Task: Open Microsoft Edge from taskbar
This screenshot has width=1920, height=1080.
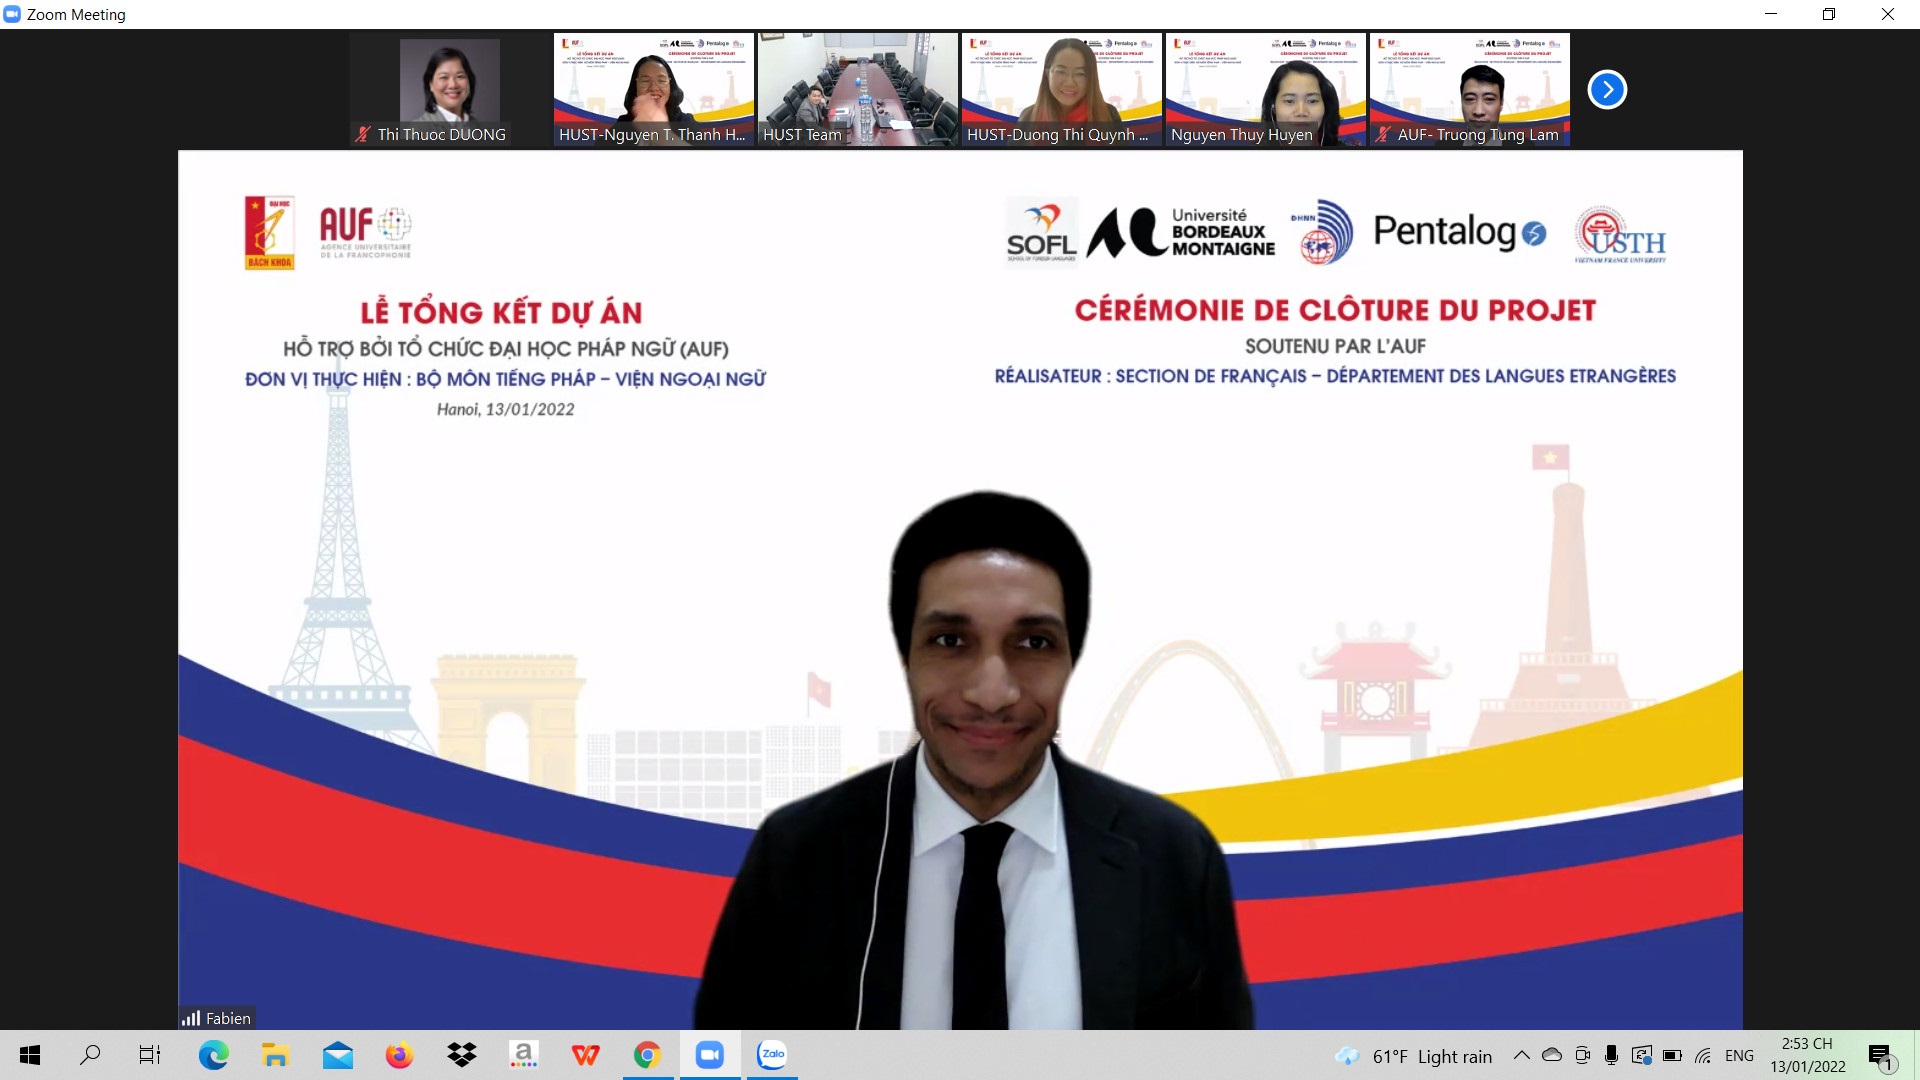Action: 213,1055
